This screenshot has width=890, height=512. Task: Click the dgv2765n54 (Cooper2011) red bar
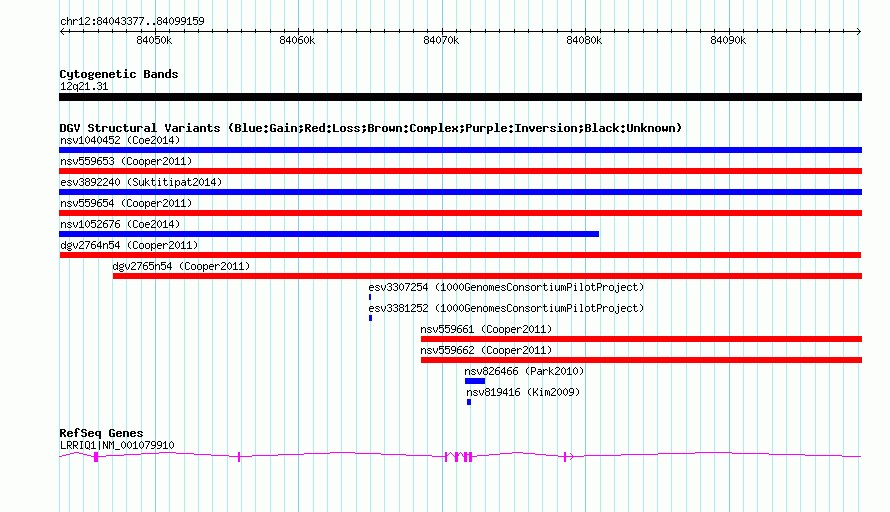tap(487, 276)
